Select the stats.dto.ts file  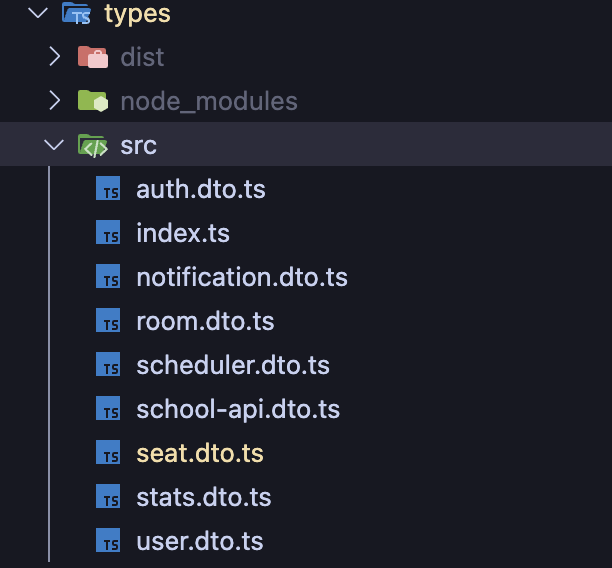(204, 497)
